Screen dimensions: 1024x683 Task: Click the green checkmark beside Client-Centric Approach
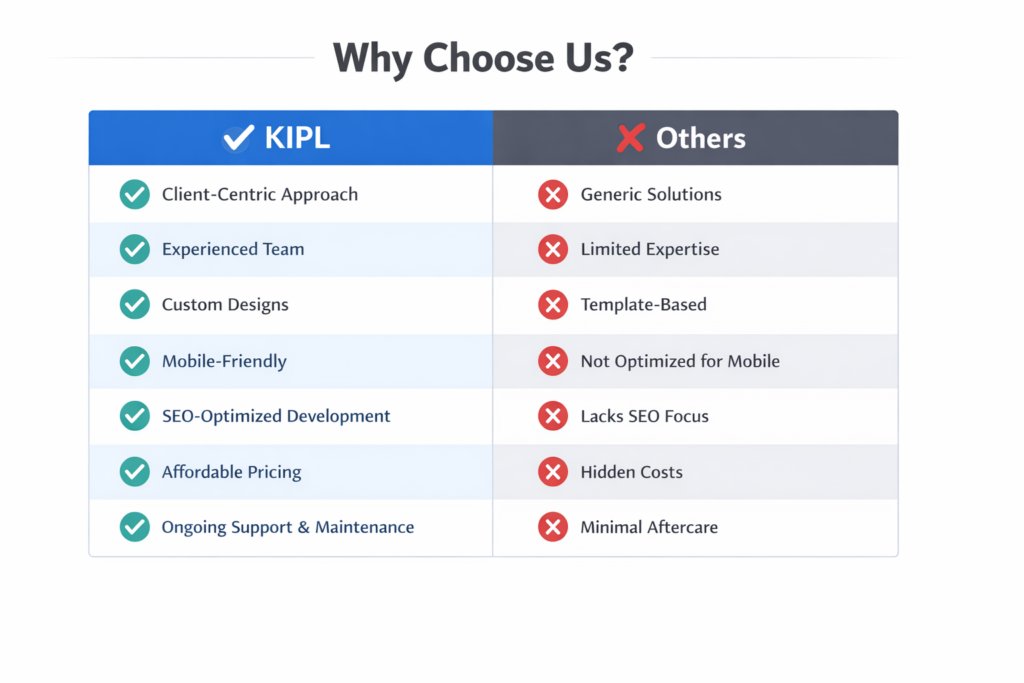134,194
